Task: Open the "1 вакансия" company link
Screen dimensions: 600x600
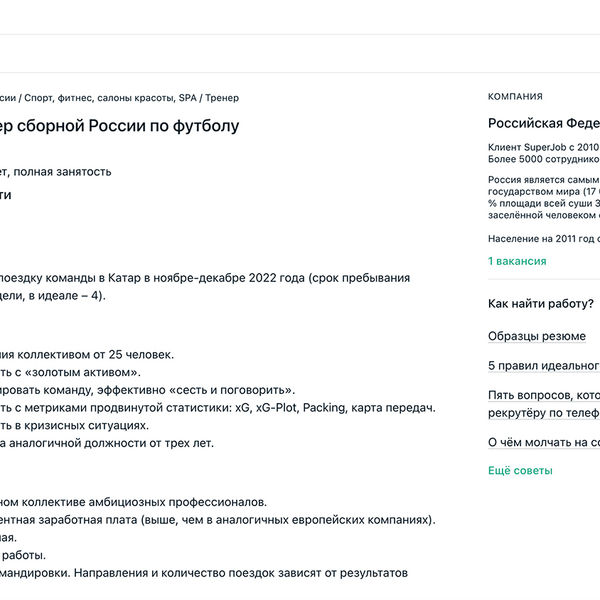Action: pyautogui.click(x=517, y=261)
